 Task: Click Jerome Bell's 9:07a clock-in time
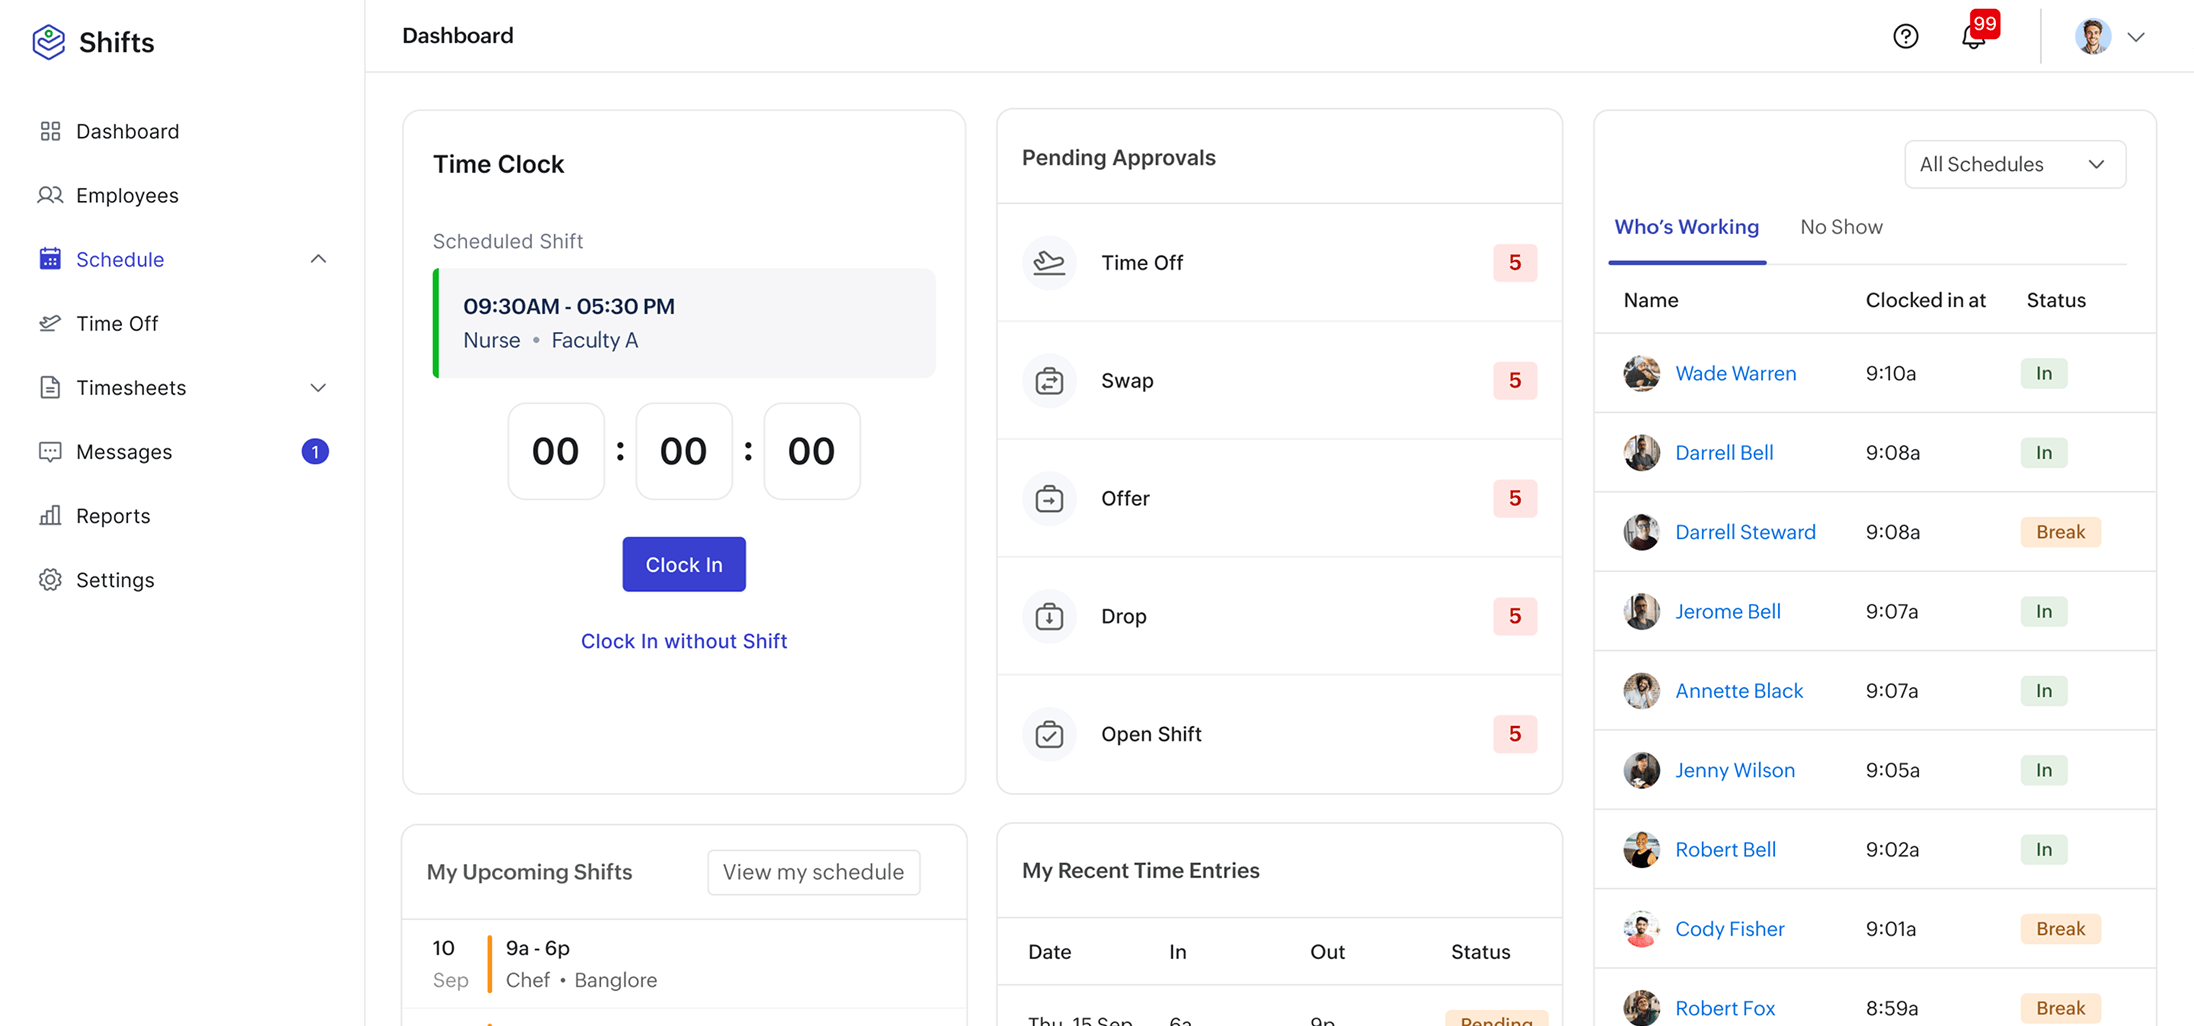click(1891, 611)
